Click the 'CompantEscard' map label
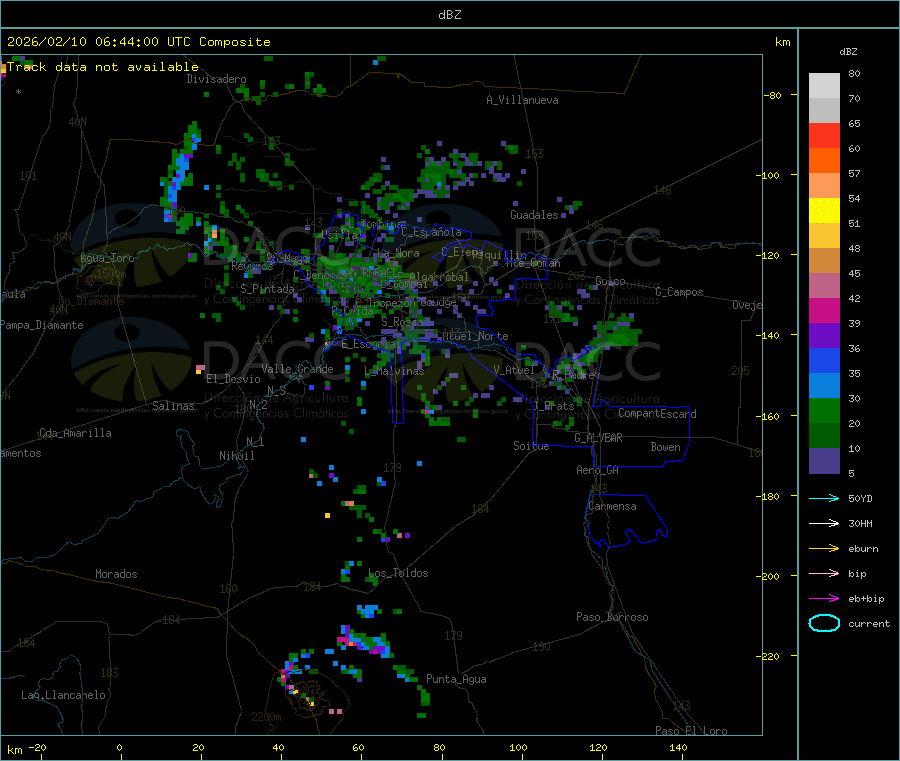Viewport: 900px width, 761px height. (657, 414)
